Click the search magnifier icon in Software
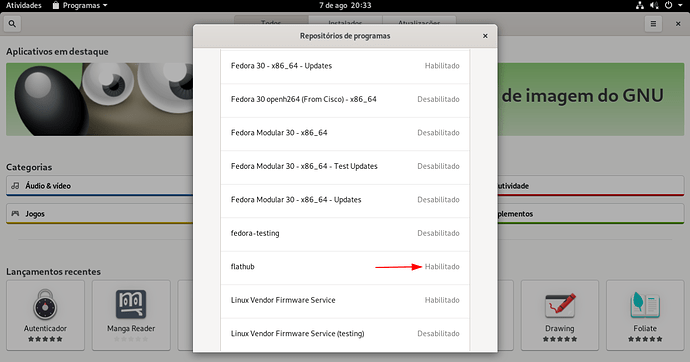Screen dimensions: 690x362 12,24
